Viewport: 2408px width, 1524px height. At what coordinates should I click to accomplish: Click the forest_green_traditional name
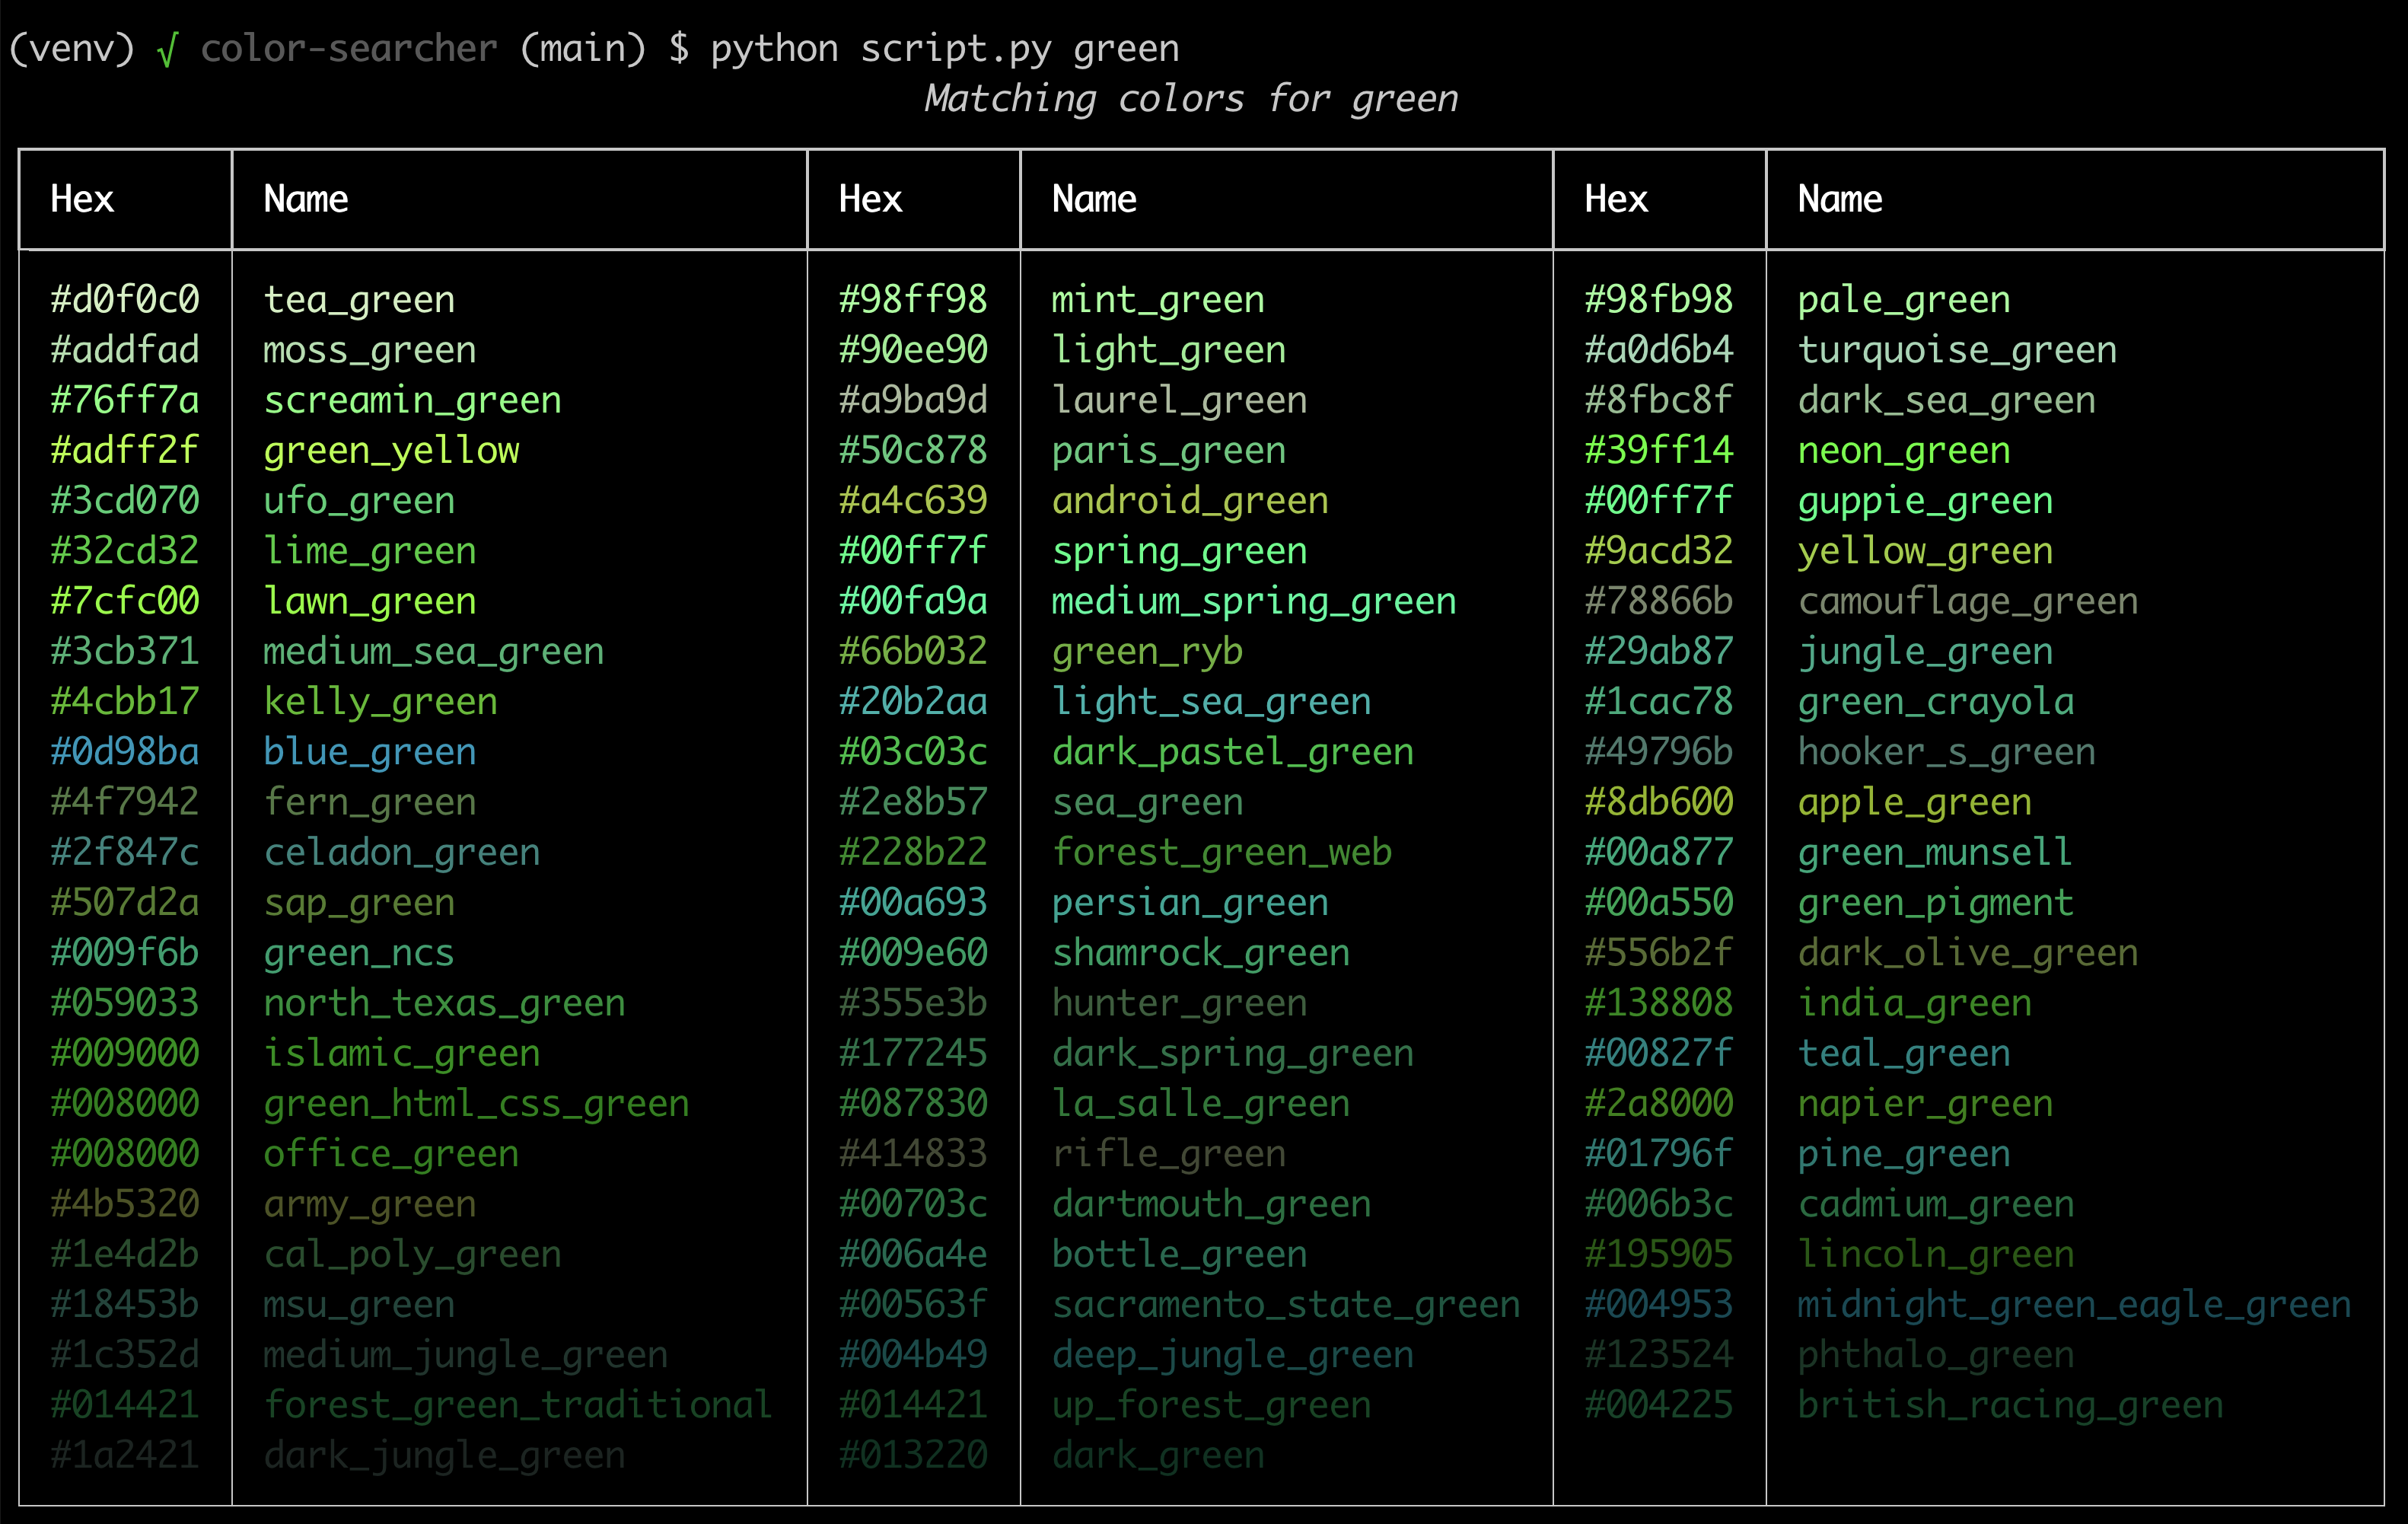click(x=517, y=1405)
